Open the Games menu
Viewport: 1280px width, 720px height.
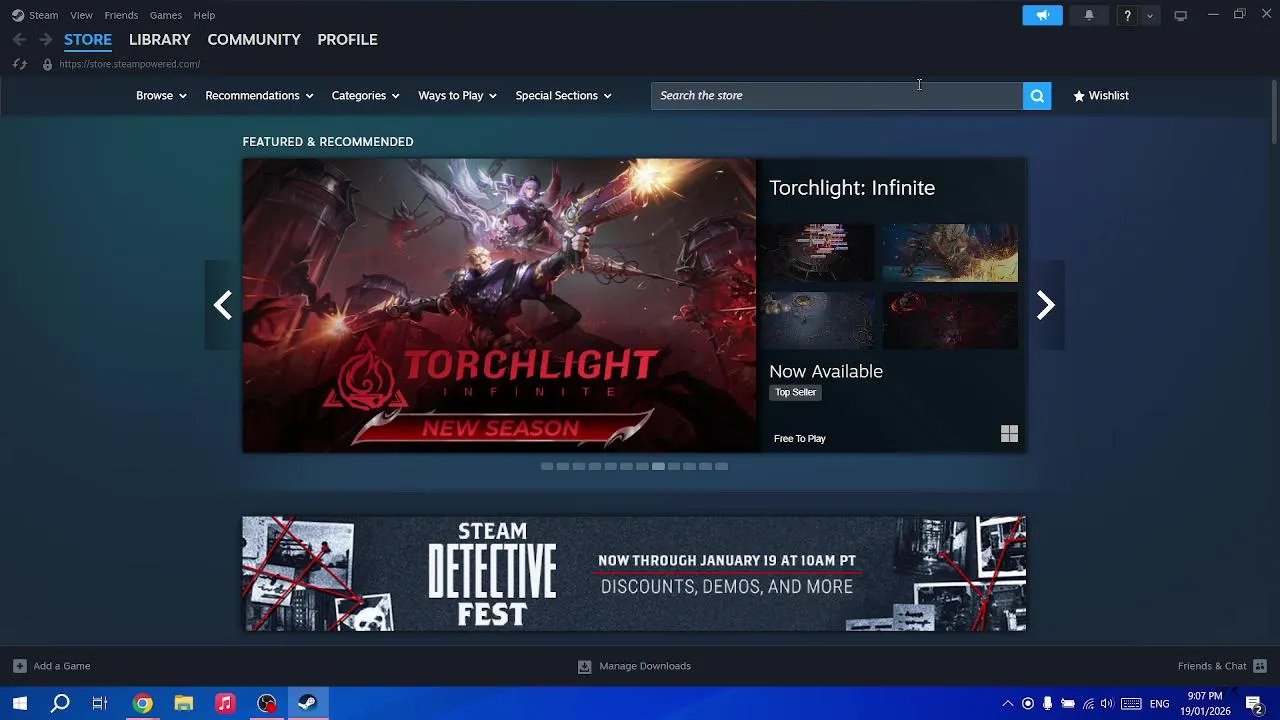[x=165, y=15]
